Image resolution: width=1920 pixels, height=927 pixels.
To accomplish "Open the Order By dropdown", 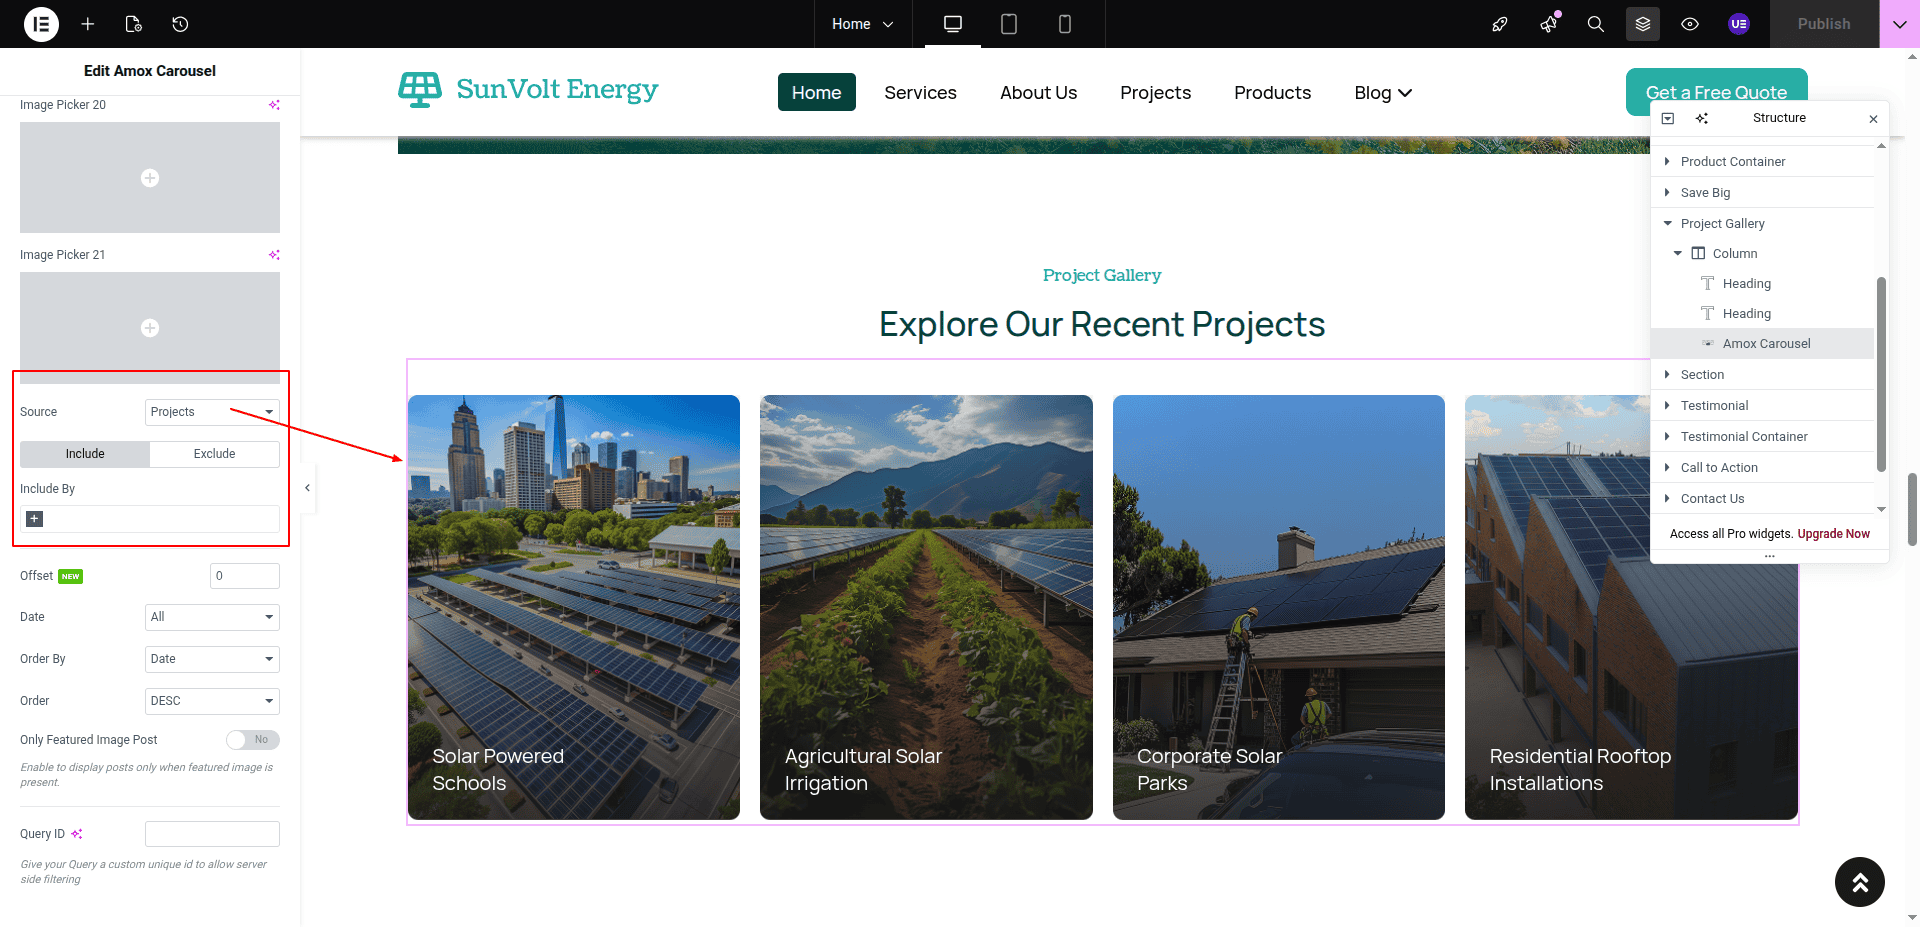I will pyautogui.click(x=212, y=659).
